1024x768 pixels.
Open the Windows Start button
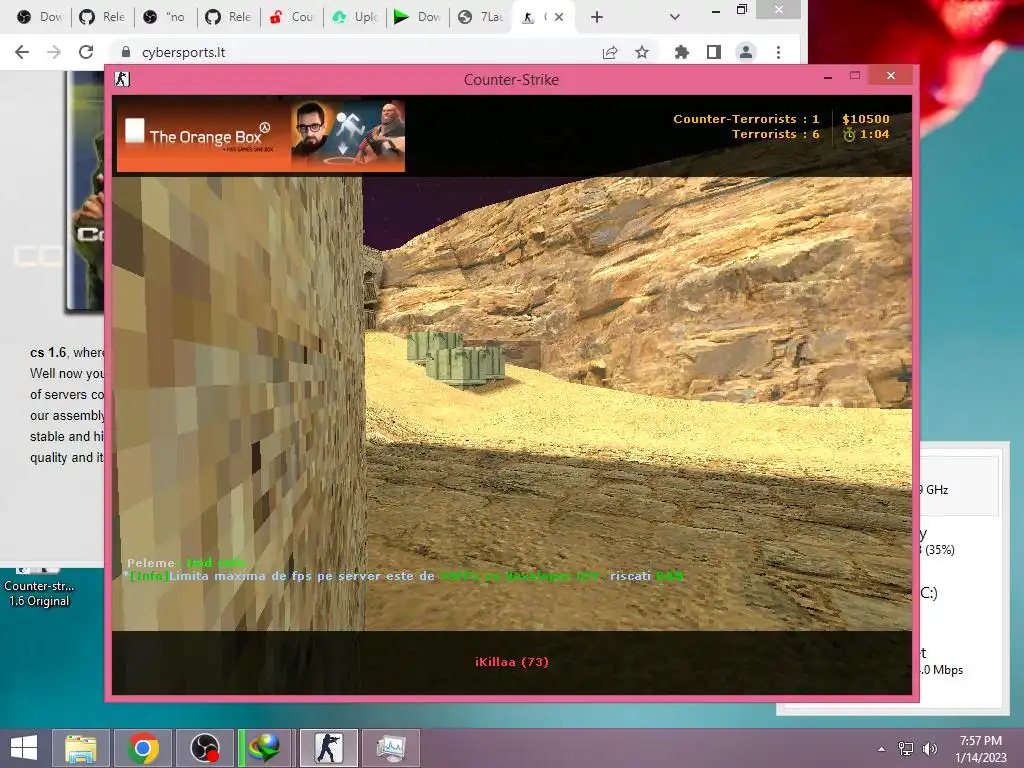[24, 748]
